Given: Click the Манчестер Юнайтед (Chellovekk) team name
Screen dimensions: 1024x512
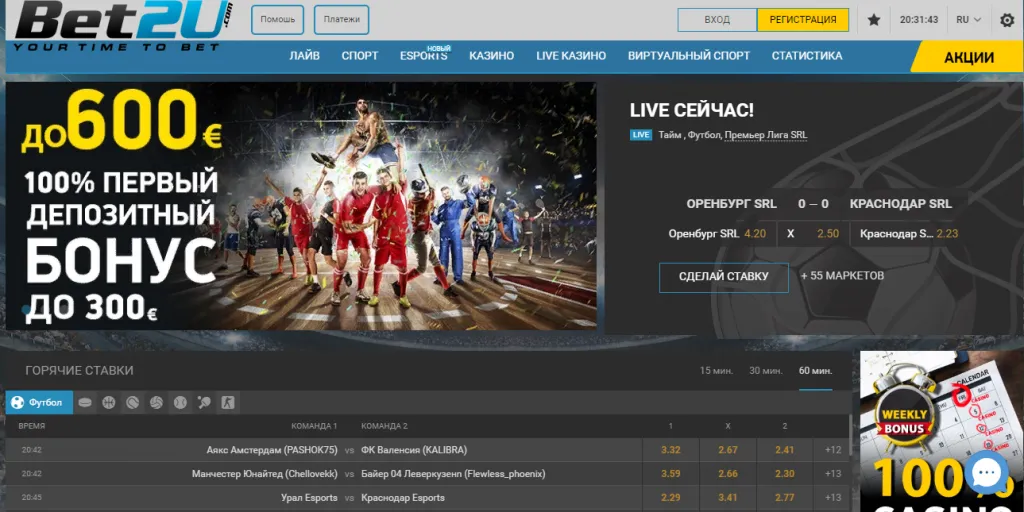Looking at the screenshot, I should pyautogui.click(x=264, y=473).
